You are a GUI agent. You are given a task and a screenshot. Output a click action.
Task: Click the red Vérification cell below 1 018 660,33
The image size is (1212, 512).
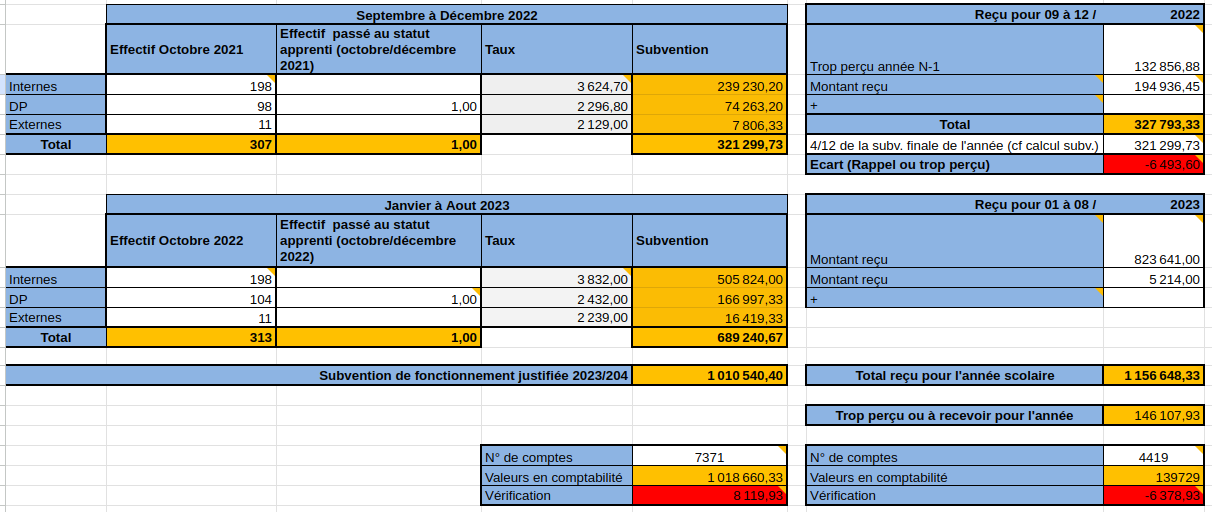pyautogui.click(x=710, y=495)
